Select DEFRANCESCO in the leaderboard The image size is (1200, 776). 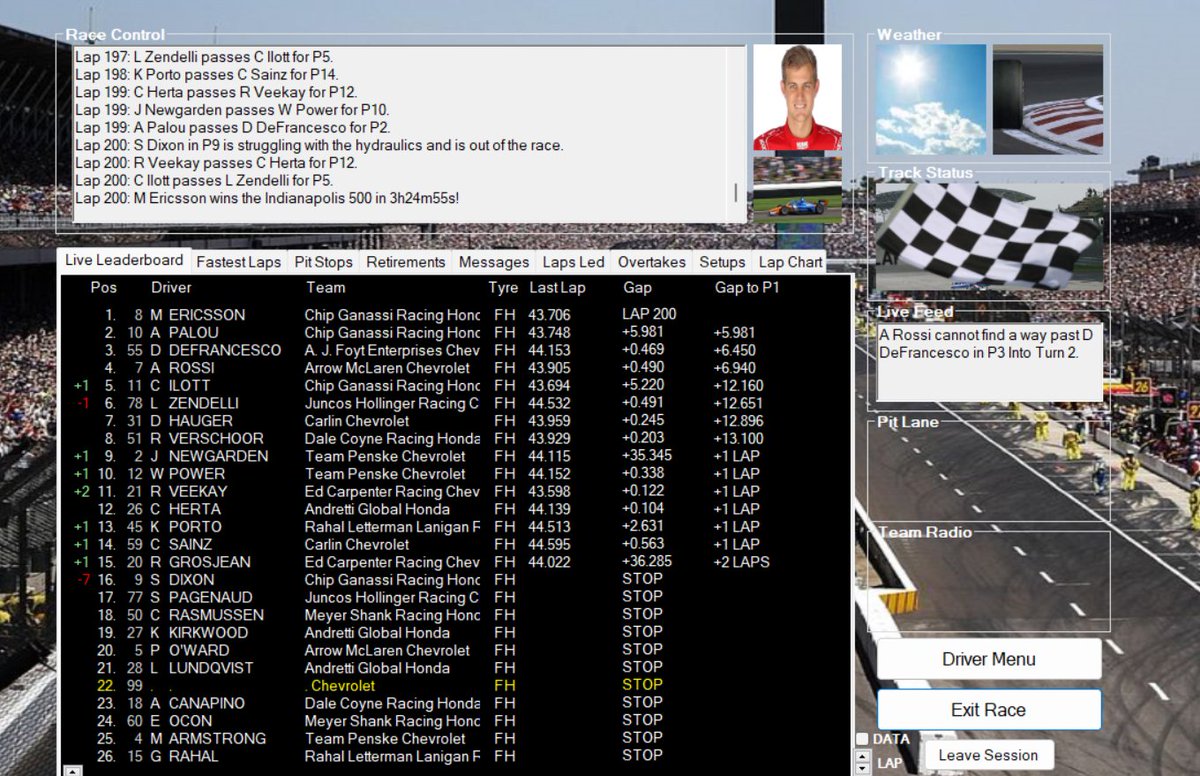coord(455,351)
